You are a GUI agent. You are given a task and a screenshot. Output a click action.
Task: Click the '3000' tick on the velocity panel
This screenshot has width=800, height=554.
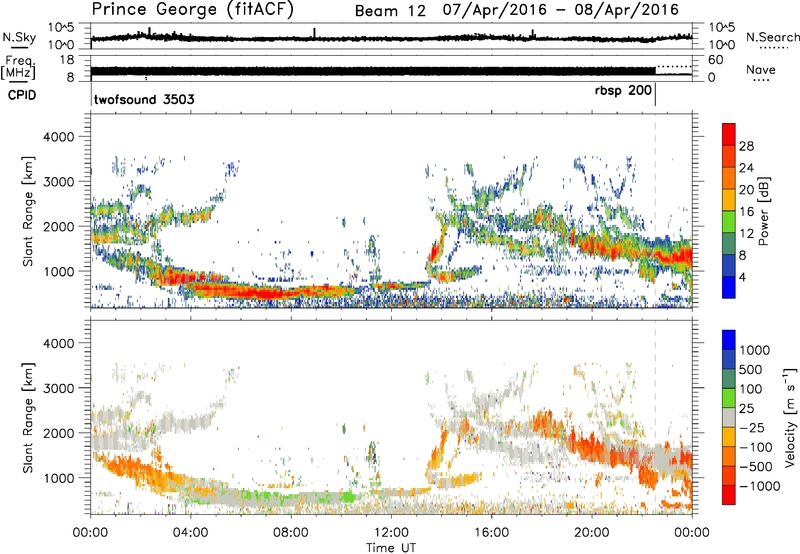click(x=58, y=388)
